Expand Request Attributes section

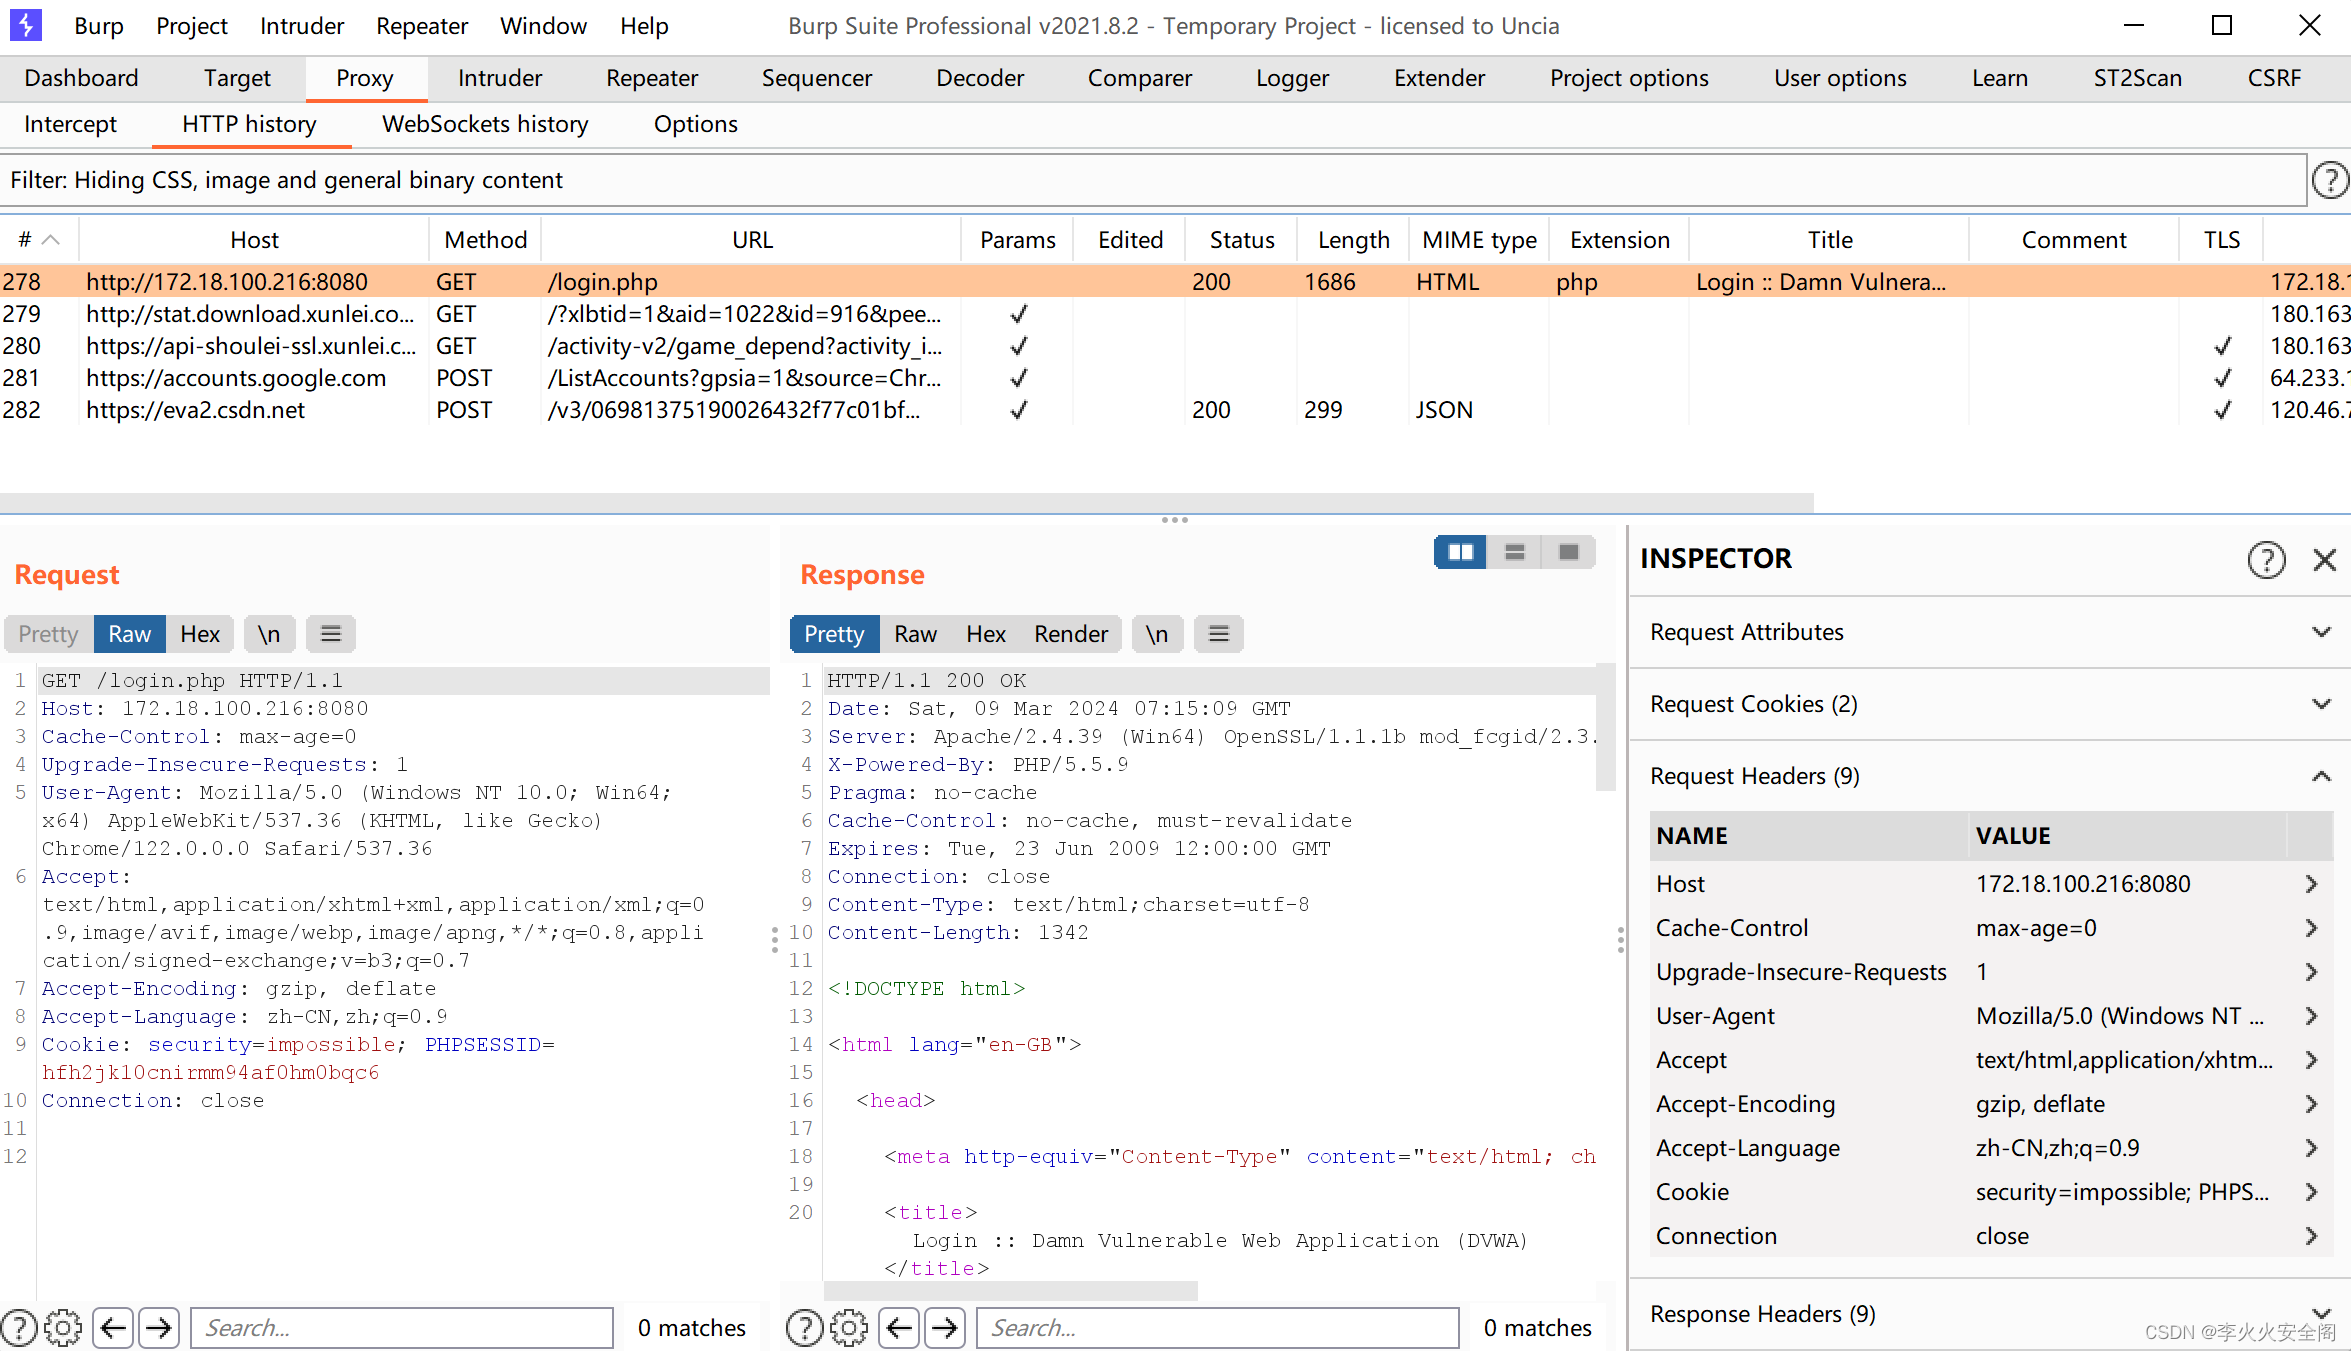coord(1990,632)
